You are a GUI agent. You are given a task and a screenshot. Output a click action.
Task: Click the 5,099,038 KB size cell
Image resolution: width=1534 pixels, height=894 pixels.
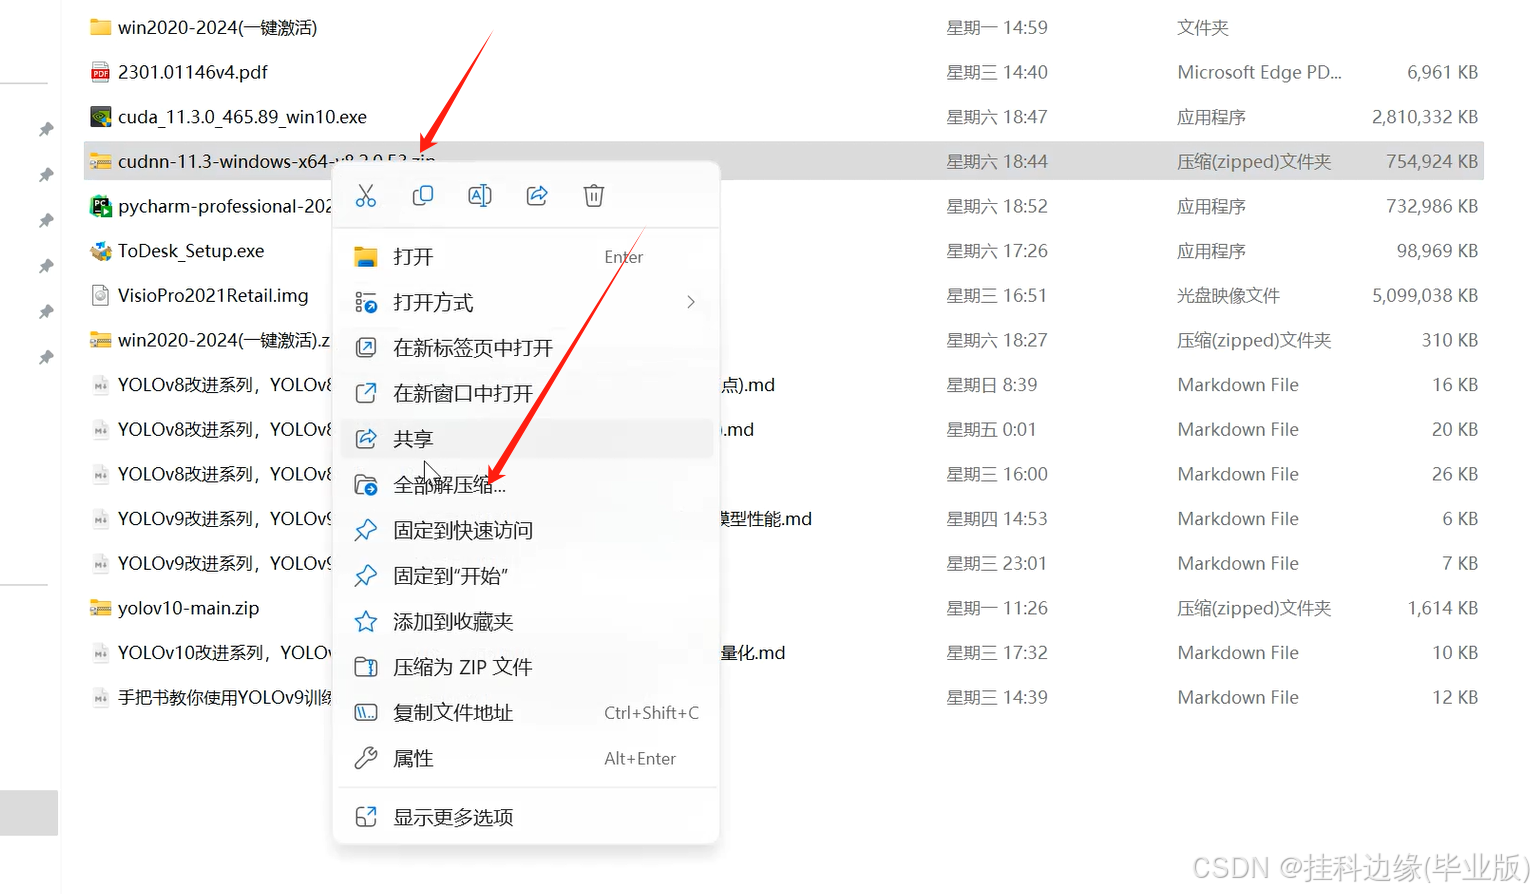(1425, 296)
